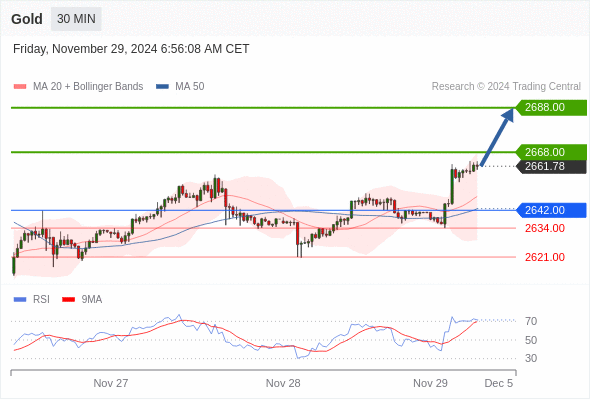
Task: Click the RSI 70 level label
Action: (x=531, y=321)
